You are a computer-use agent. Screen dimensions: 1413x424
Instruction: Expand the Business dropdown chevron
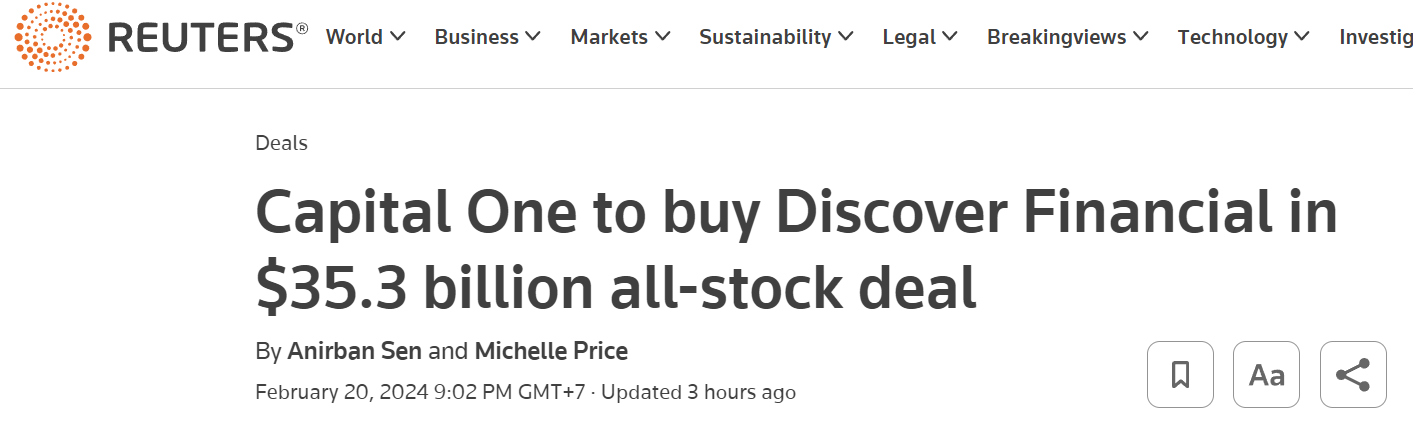533,37
